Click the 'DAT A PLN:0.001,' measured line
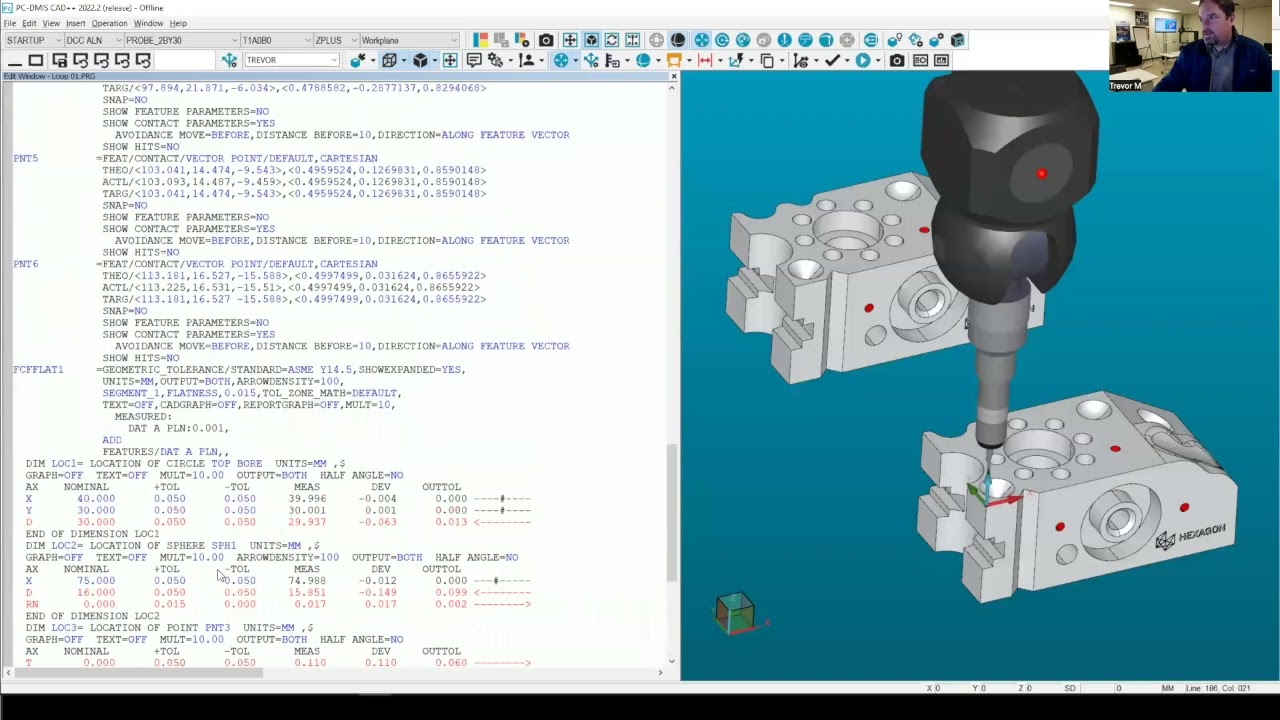The height and width of the screenshot is (720, 1280). pyautogui.click(x=178, y=428)
